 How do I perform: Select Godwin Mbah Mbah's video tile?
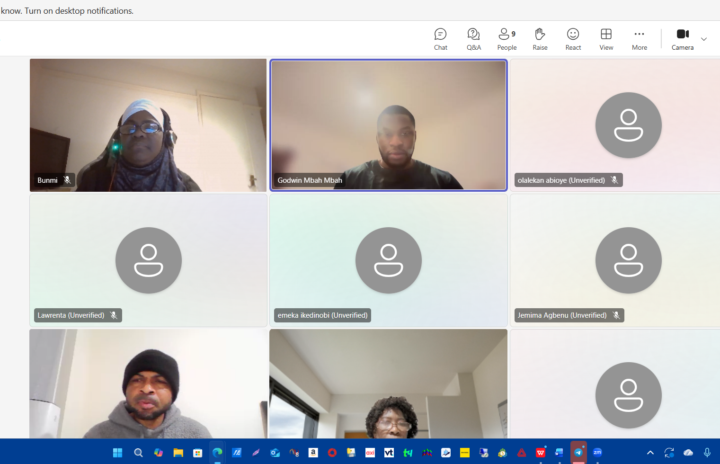pyautogui.click(x=388, y=125)
